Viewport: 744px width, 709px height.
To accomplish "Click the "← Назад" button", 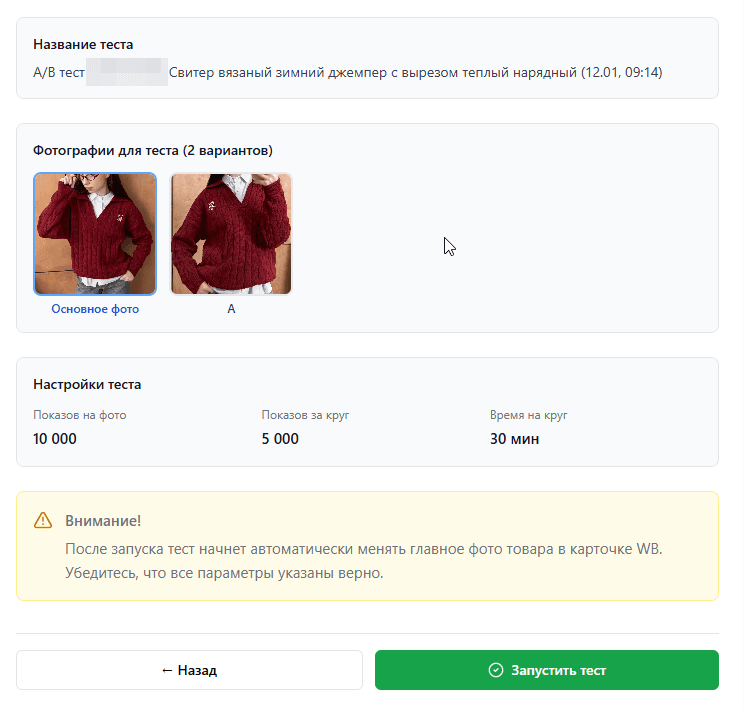I will coord(189,670).
